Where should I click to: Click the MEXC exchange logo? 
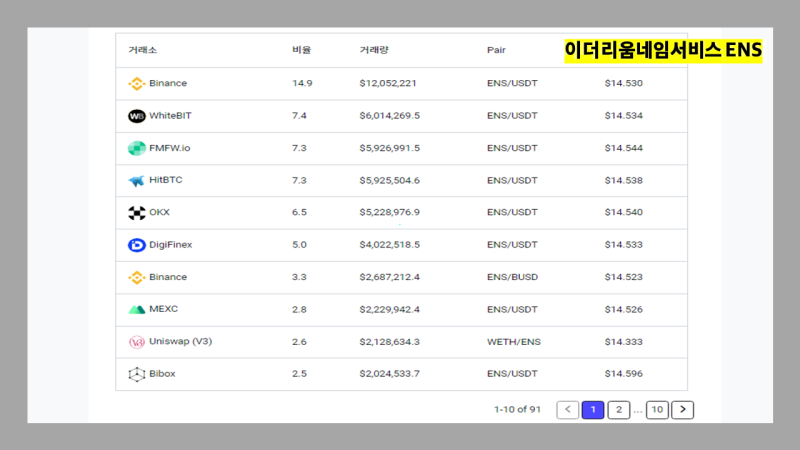pyautogui.click(x=137, y=309)
